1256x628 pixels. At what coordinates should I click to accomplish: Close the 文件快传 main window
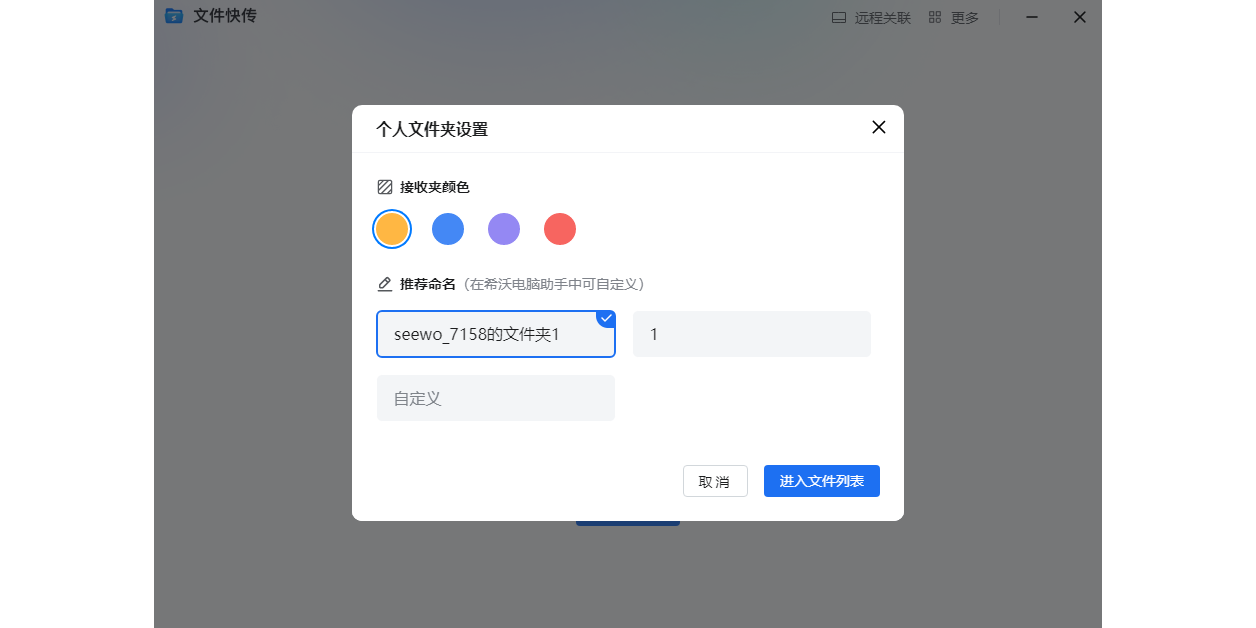tap(1080, 17)
